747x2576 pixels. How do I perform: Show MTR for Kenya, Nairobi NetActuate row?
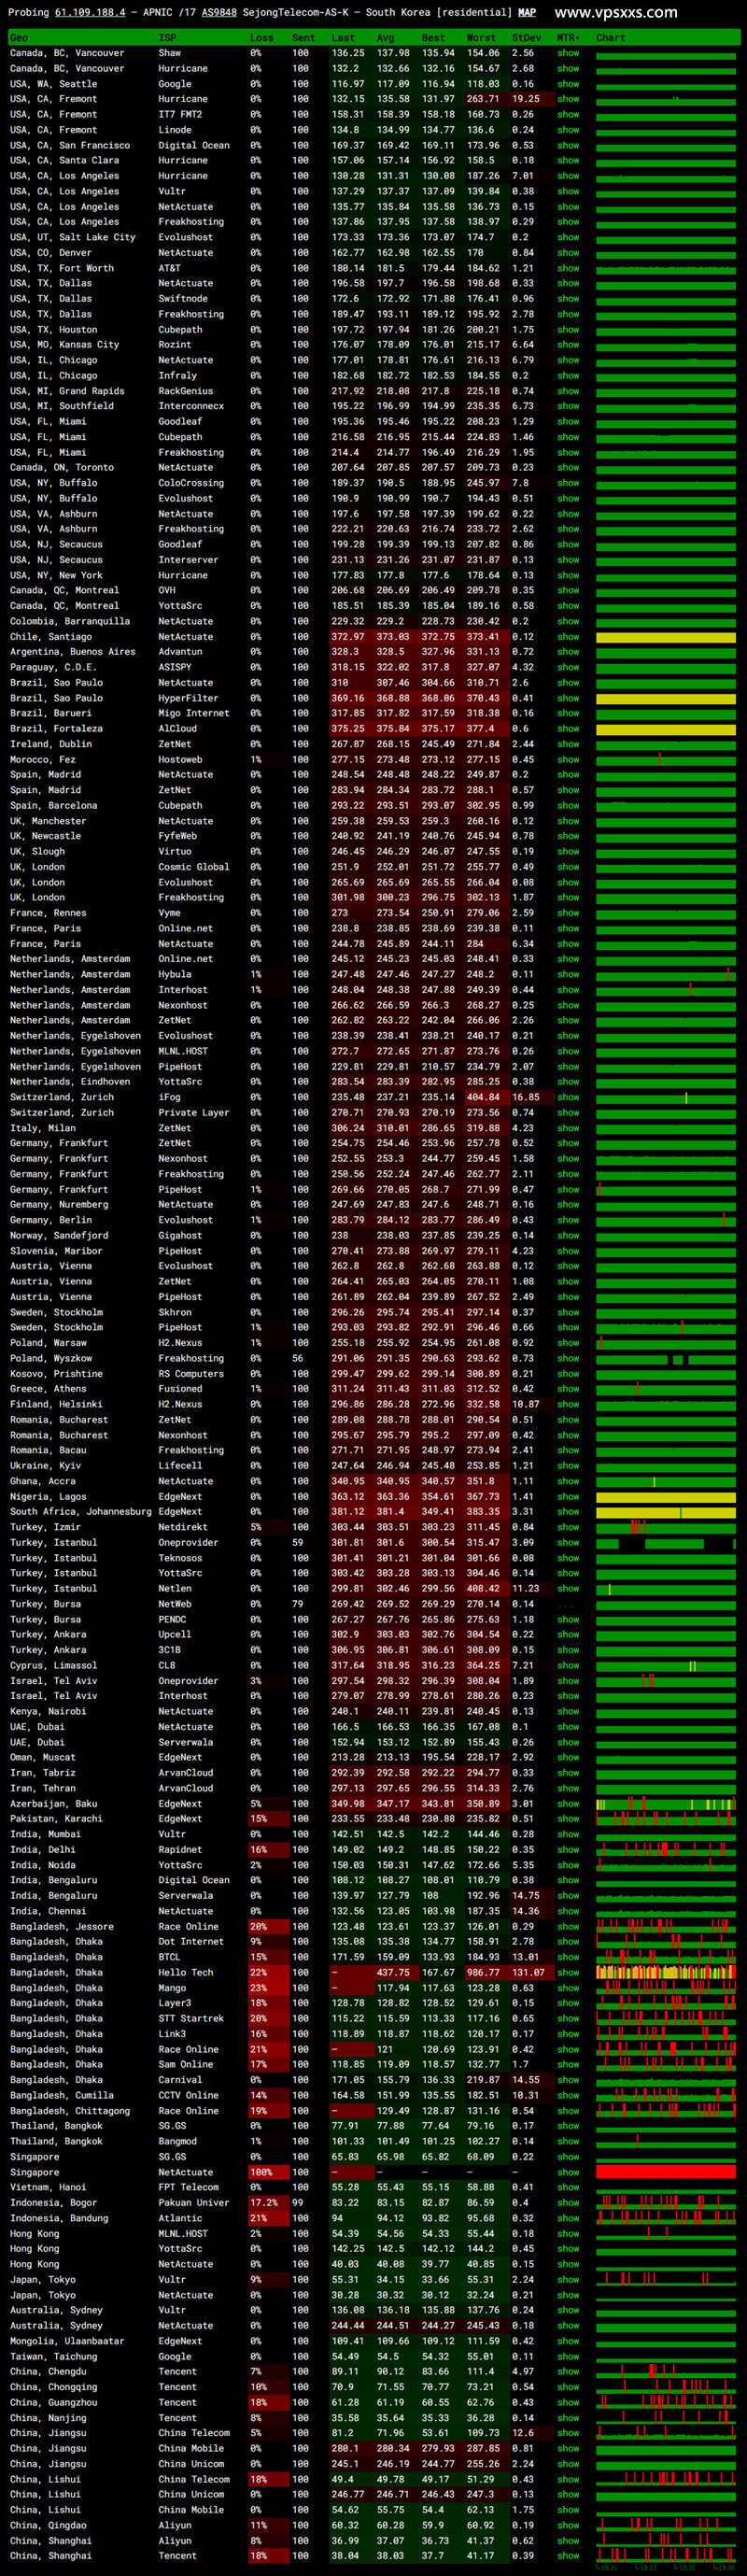[568, 1711]
